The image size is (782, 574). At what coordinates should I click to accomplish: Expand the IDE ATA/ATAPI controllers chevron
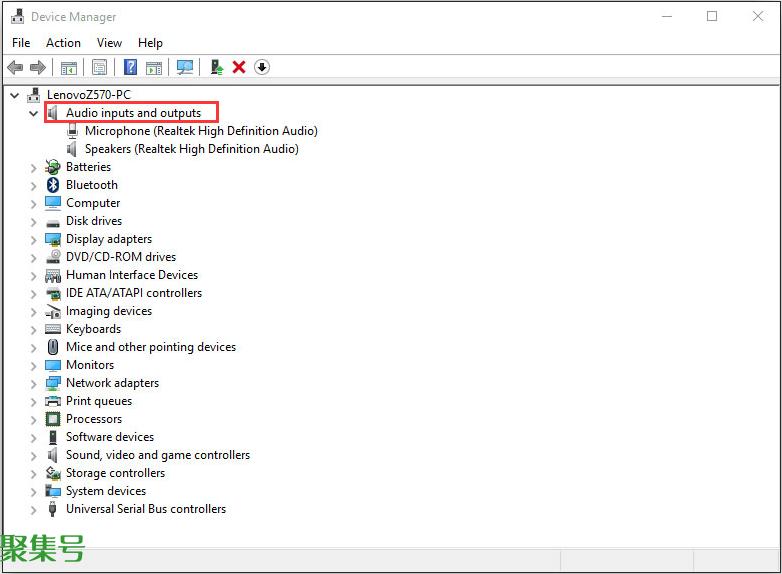[33, 294]
